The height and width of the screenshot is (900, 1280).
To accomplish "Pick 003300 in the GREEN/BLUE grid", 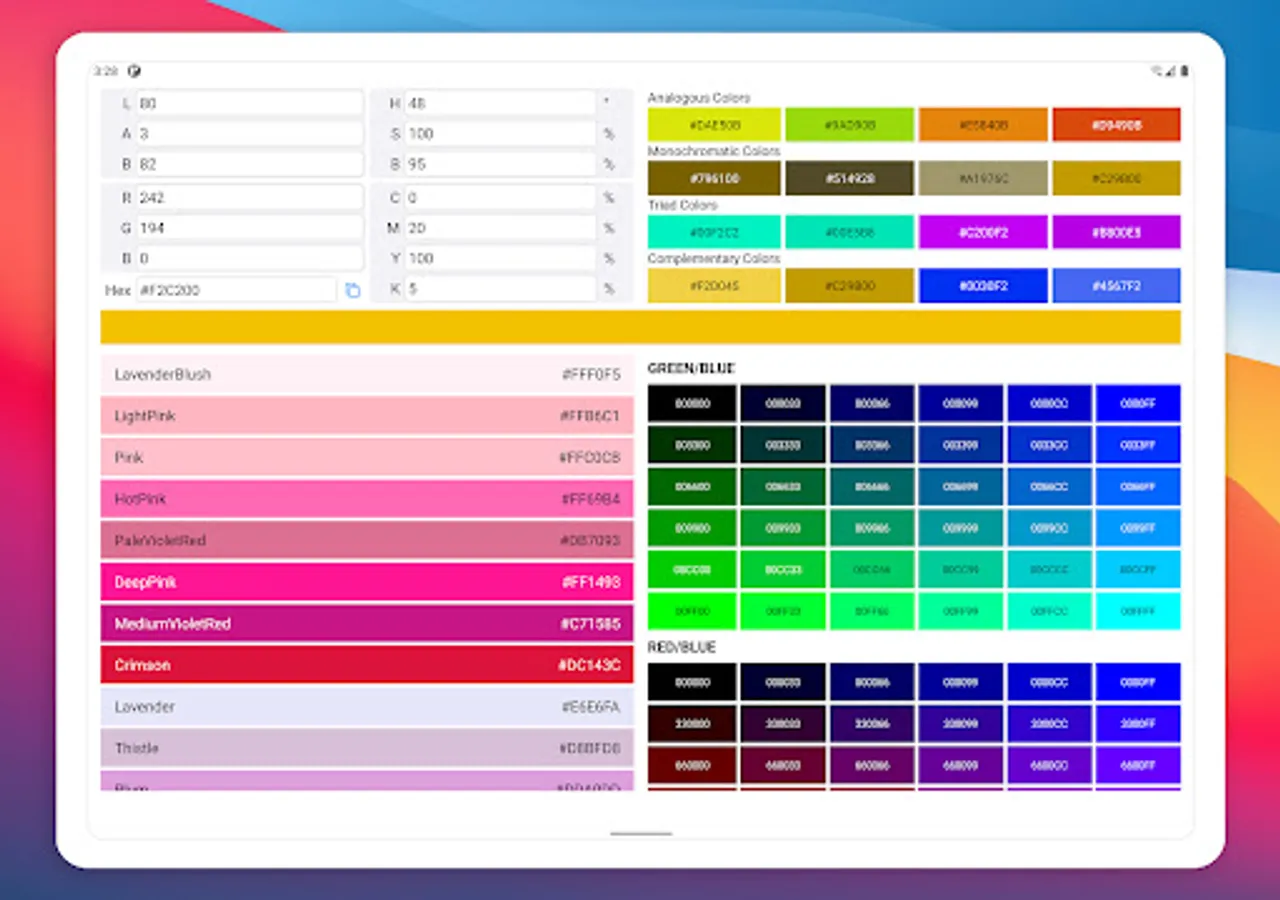I will click(x=692, y=445).
